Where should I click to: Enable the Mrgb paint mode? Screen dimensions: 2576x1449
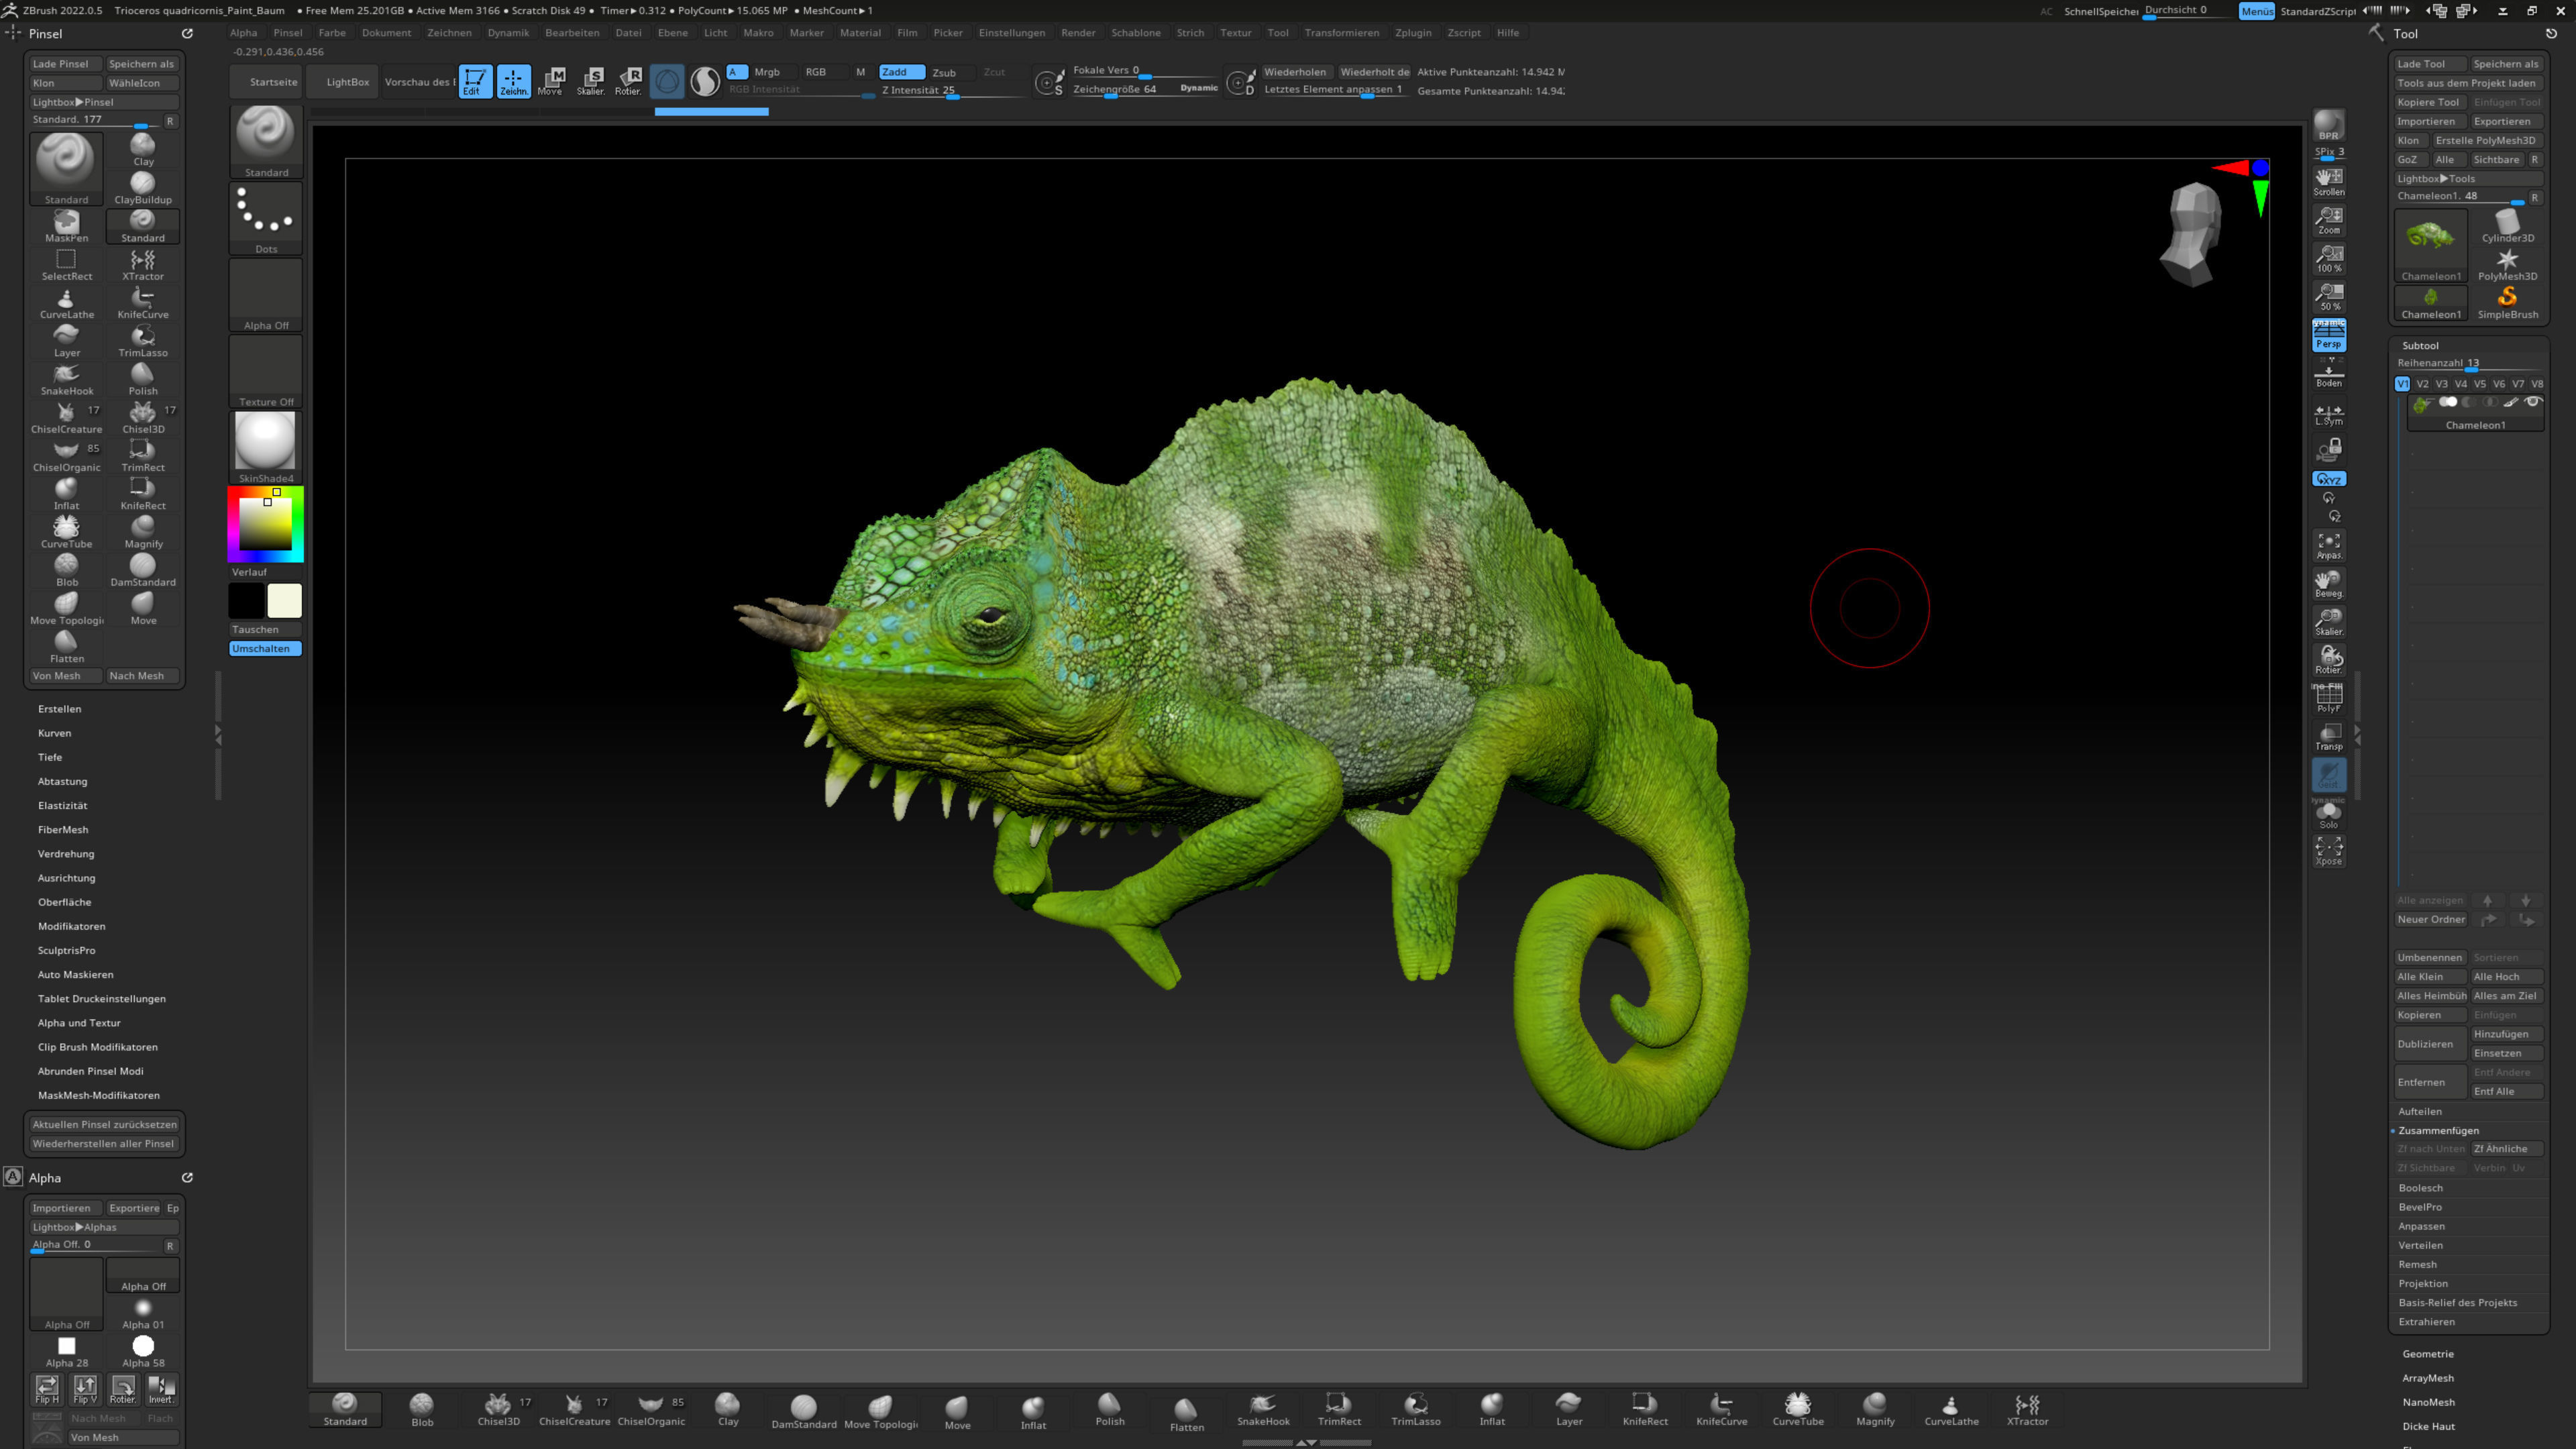pyautogui.click(x=767, y=72)
